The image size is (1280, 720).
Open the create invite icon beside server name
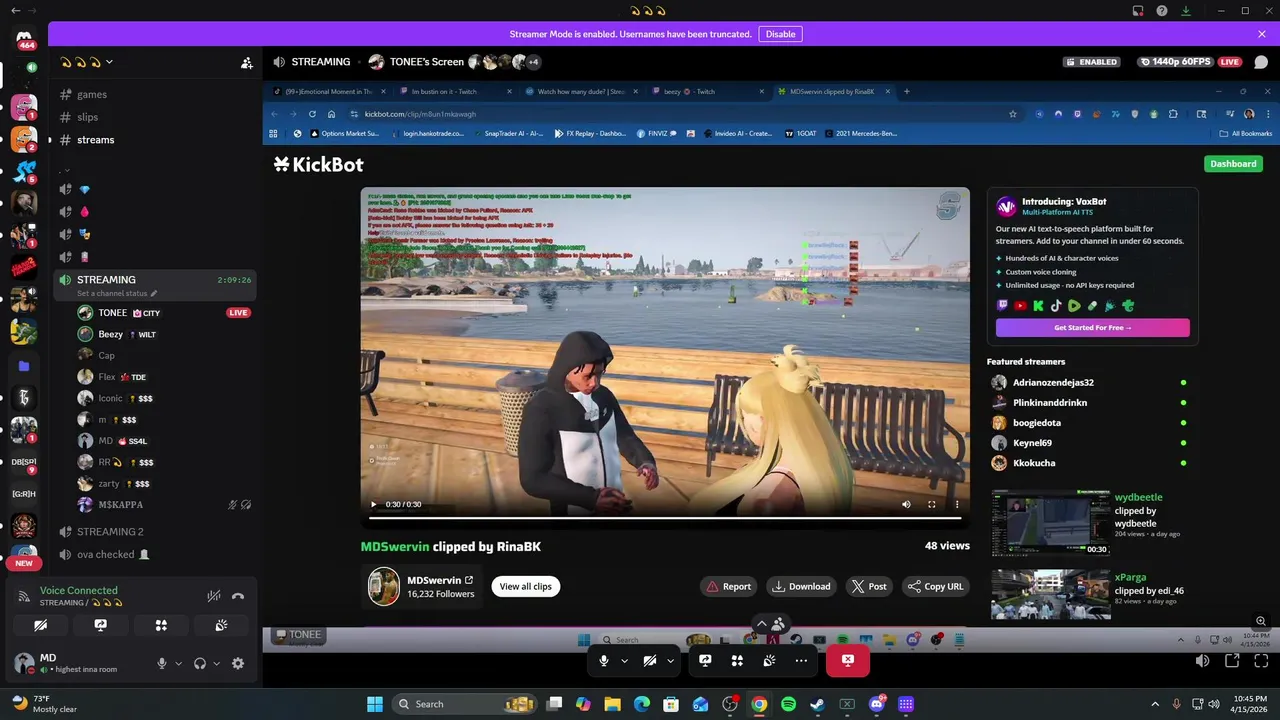coord(246,62)
